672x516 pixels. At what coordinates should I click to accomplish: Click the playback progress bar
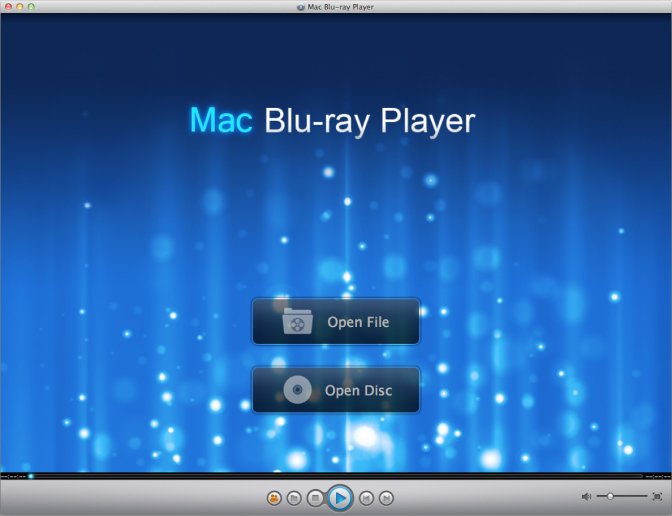click(x=336, y=476)
